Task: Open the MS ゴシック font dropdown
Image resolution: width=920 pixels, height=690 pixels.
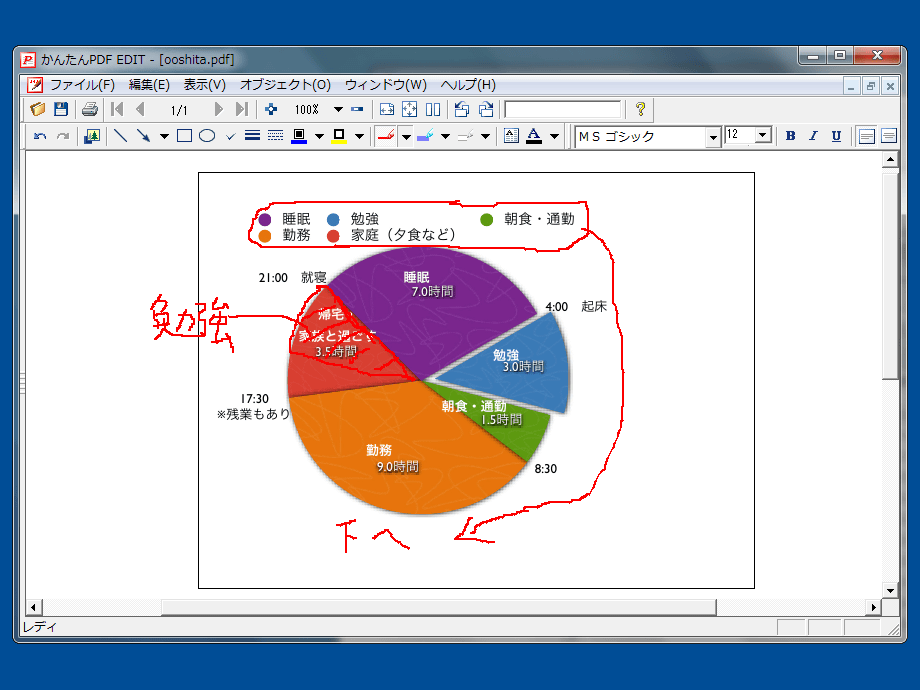Action: 712,138
